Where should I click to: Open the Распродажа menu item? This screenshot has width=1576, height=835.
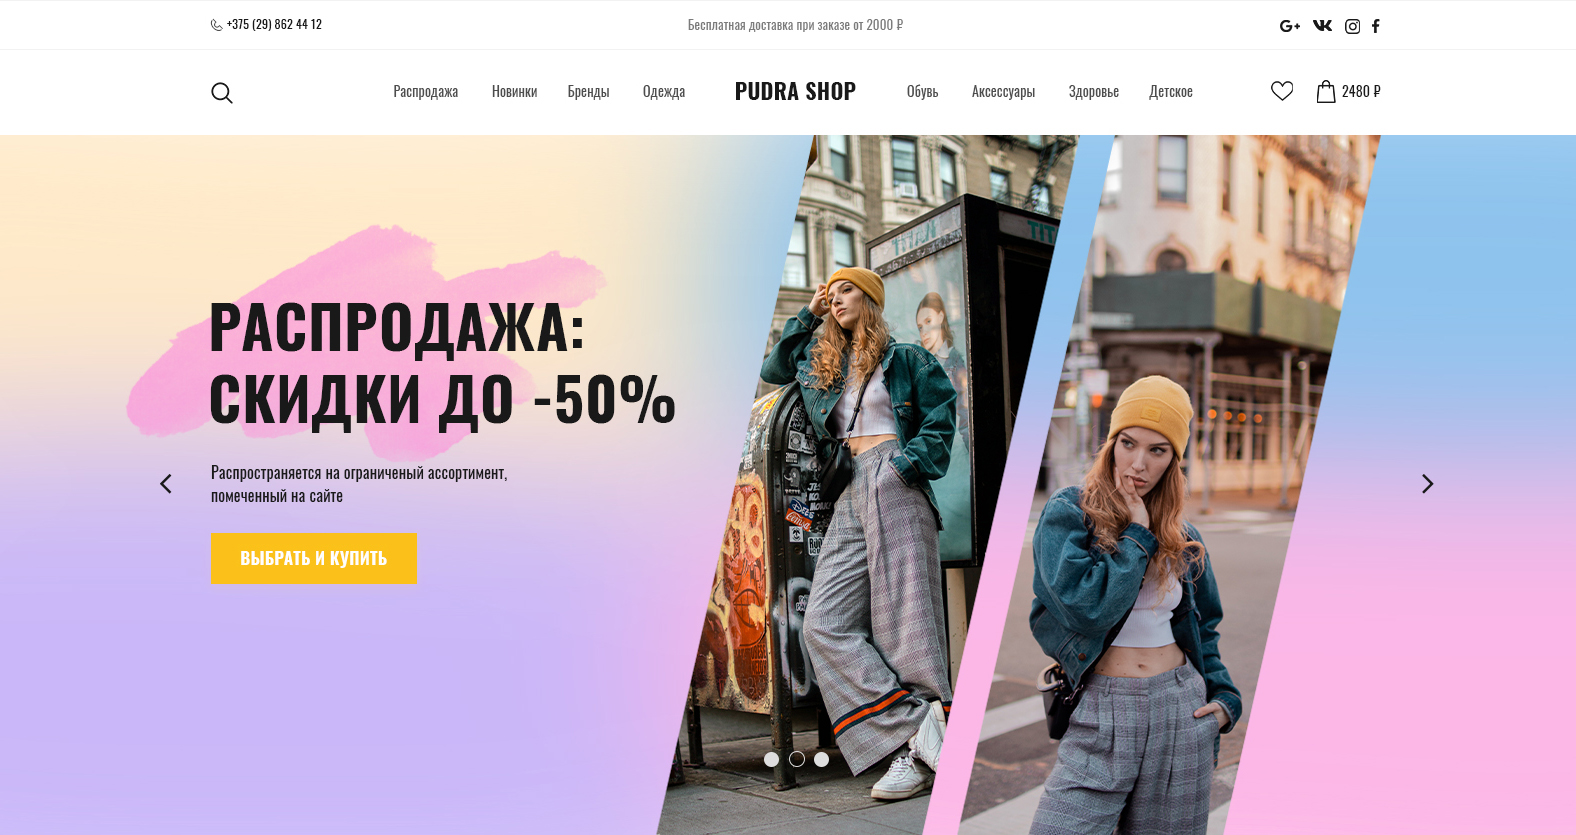pyautogui.click(x=426, y=91)
